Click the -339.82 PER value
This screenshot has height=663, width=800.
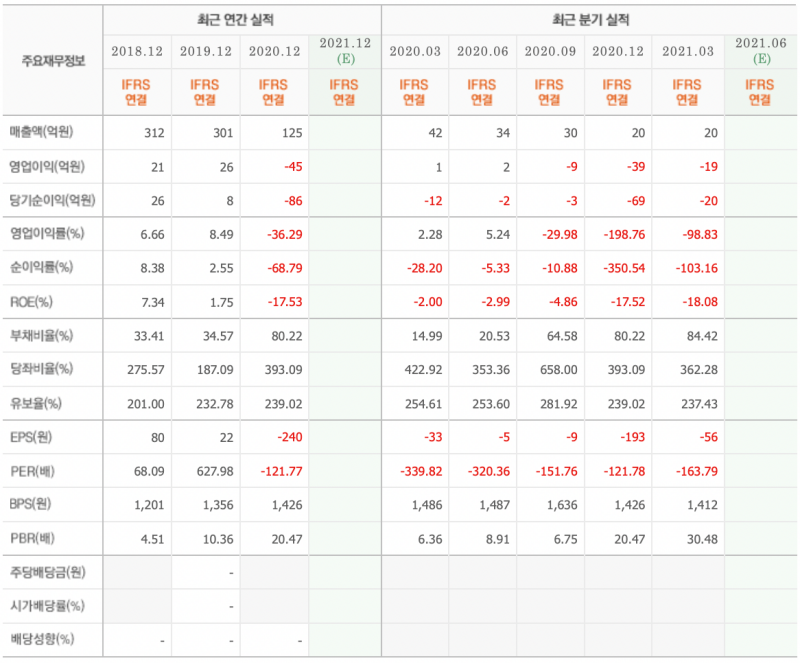[x=421, y=472]
